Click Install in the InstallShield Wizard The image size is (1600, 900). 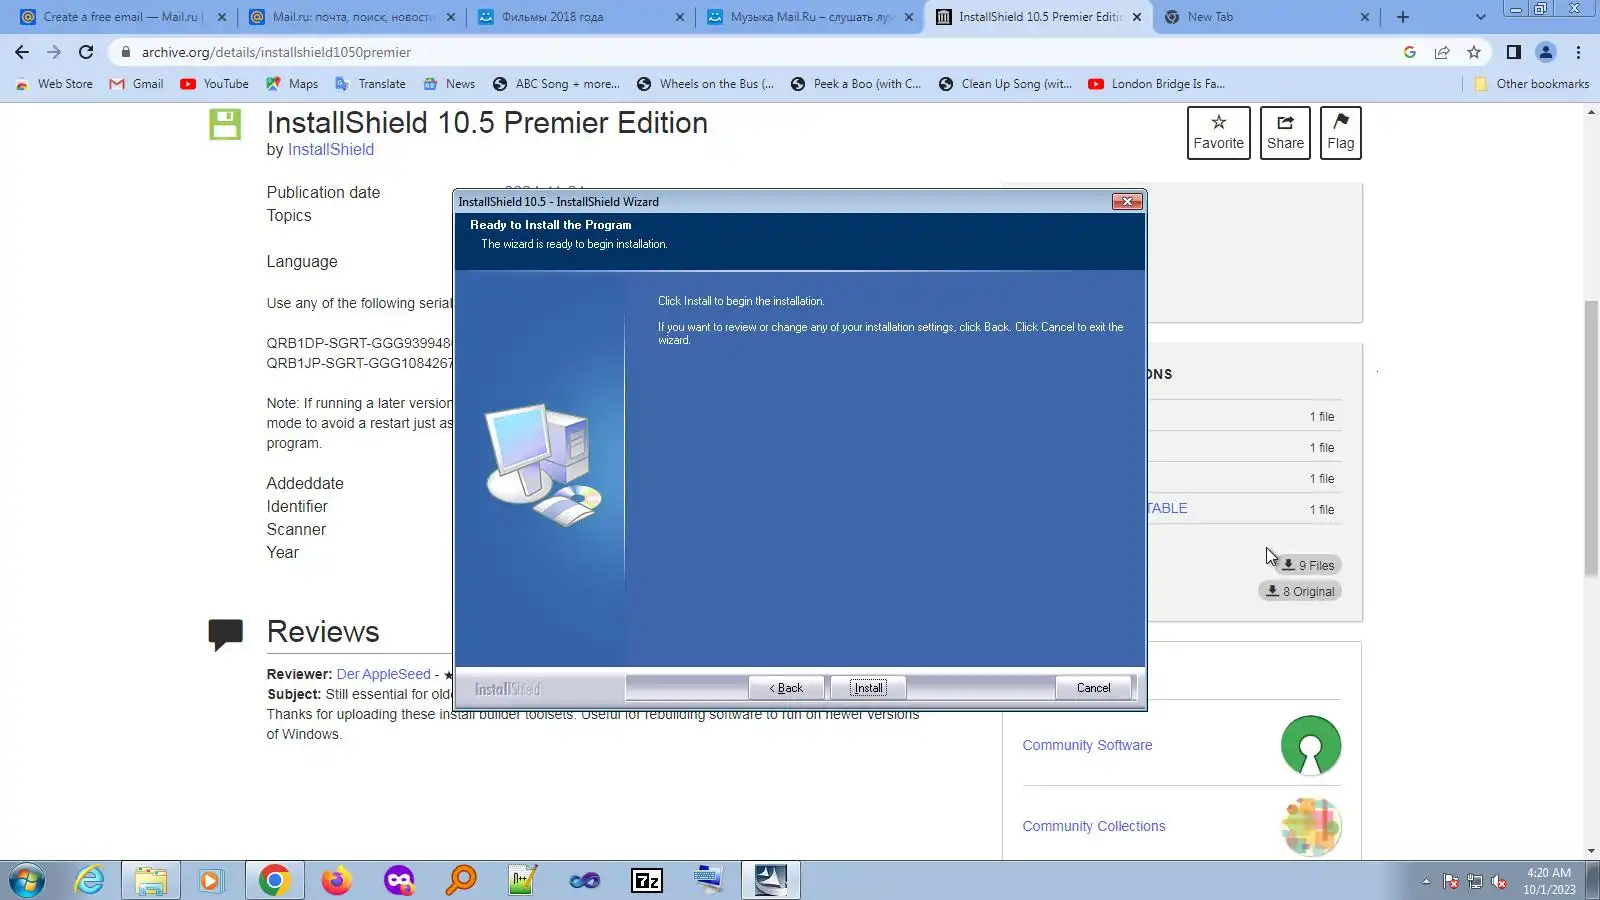point(868,688)
